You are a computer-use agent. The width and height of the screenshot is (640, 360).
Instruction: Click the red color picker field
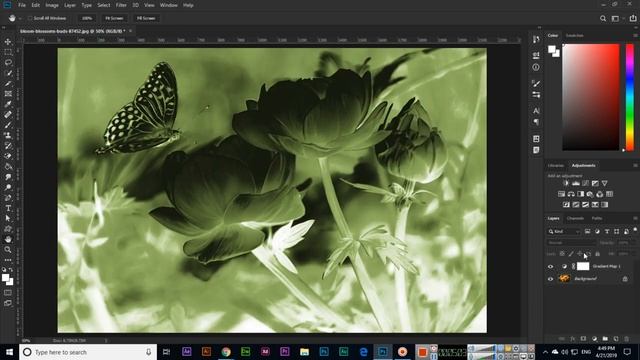(x=591, y=97)
